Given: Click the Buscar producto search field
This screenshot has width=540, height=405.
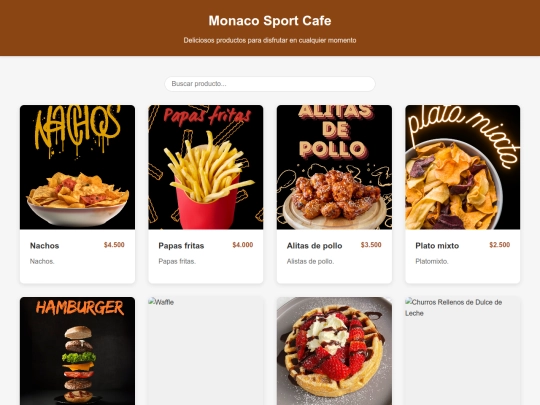Looking at the screenshot, I should [x=270, y=84].
